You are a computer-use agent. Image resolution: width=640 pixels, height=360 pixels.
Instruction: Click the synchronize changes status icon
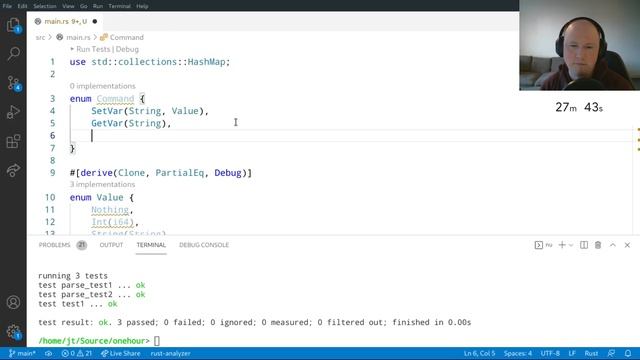[x=49, y=353]
